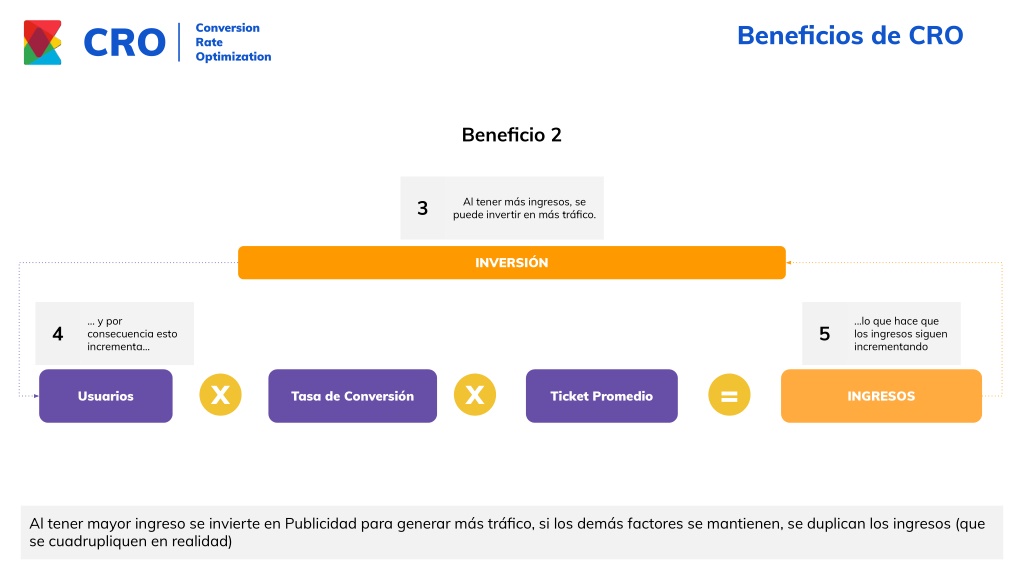Click the number 3 step label

[x=423, y=208]
